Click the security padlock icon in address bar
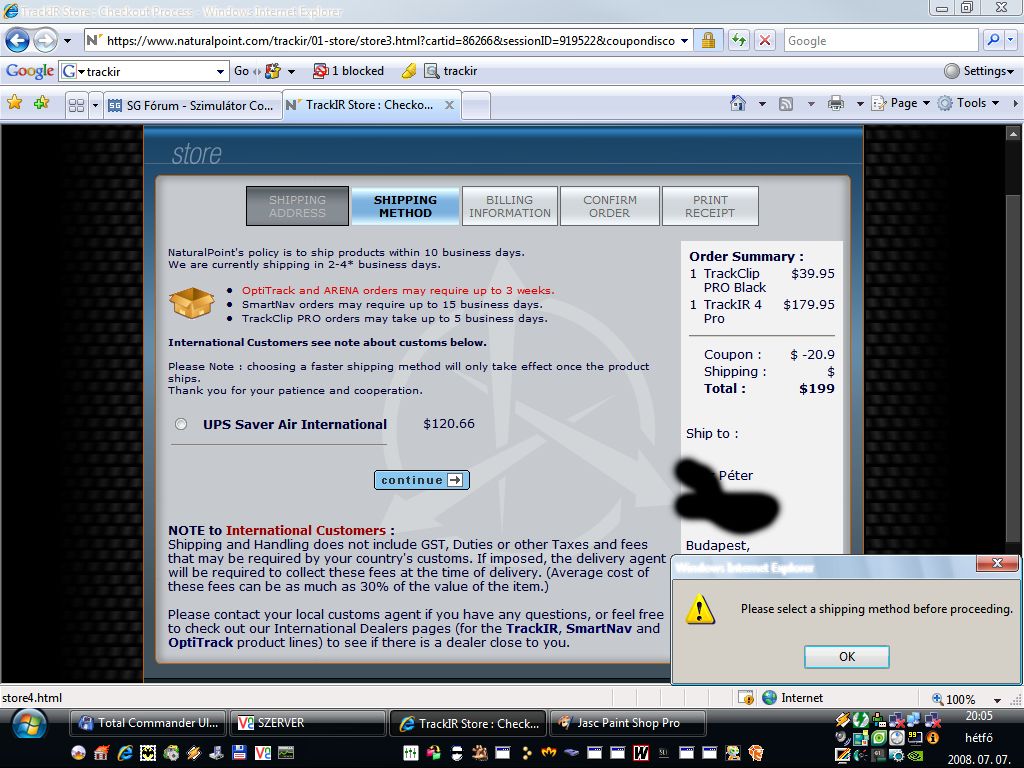Viewport: 1024px width, 768px height. 708,41
